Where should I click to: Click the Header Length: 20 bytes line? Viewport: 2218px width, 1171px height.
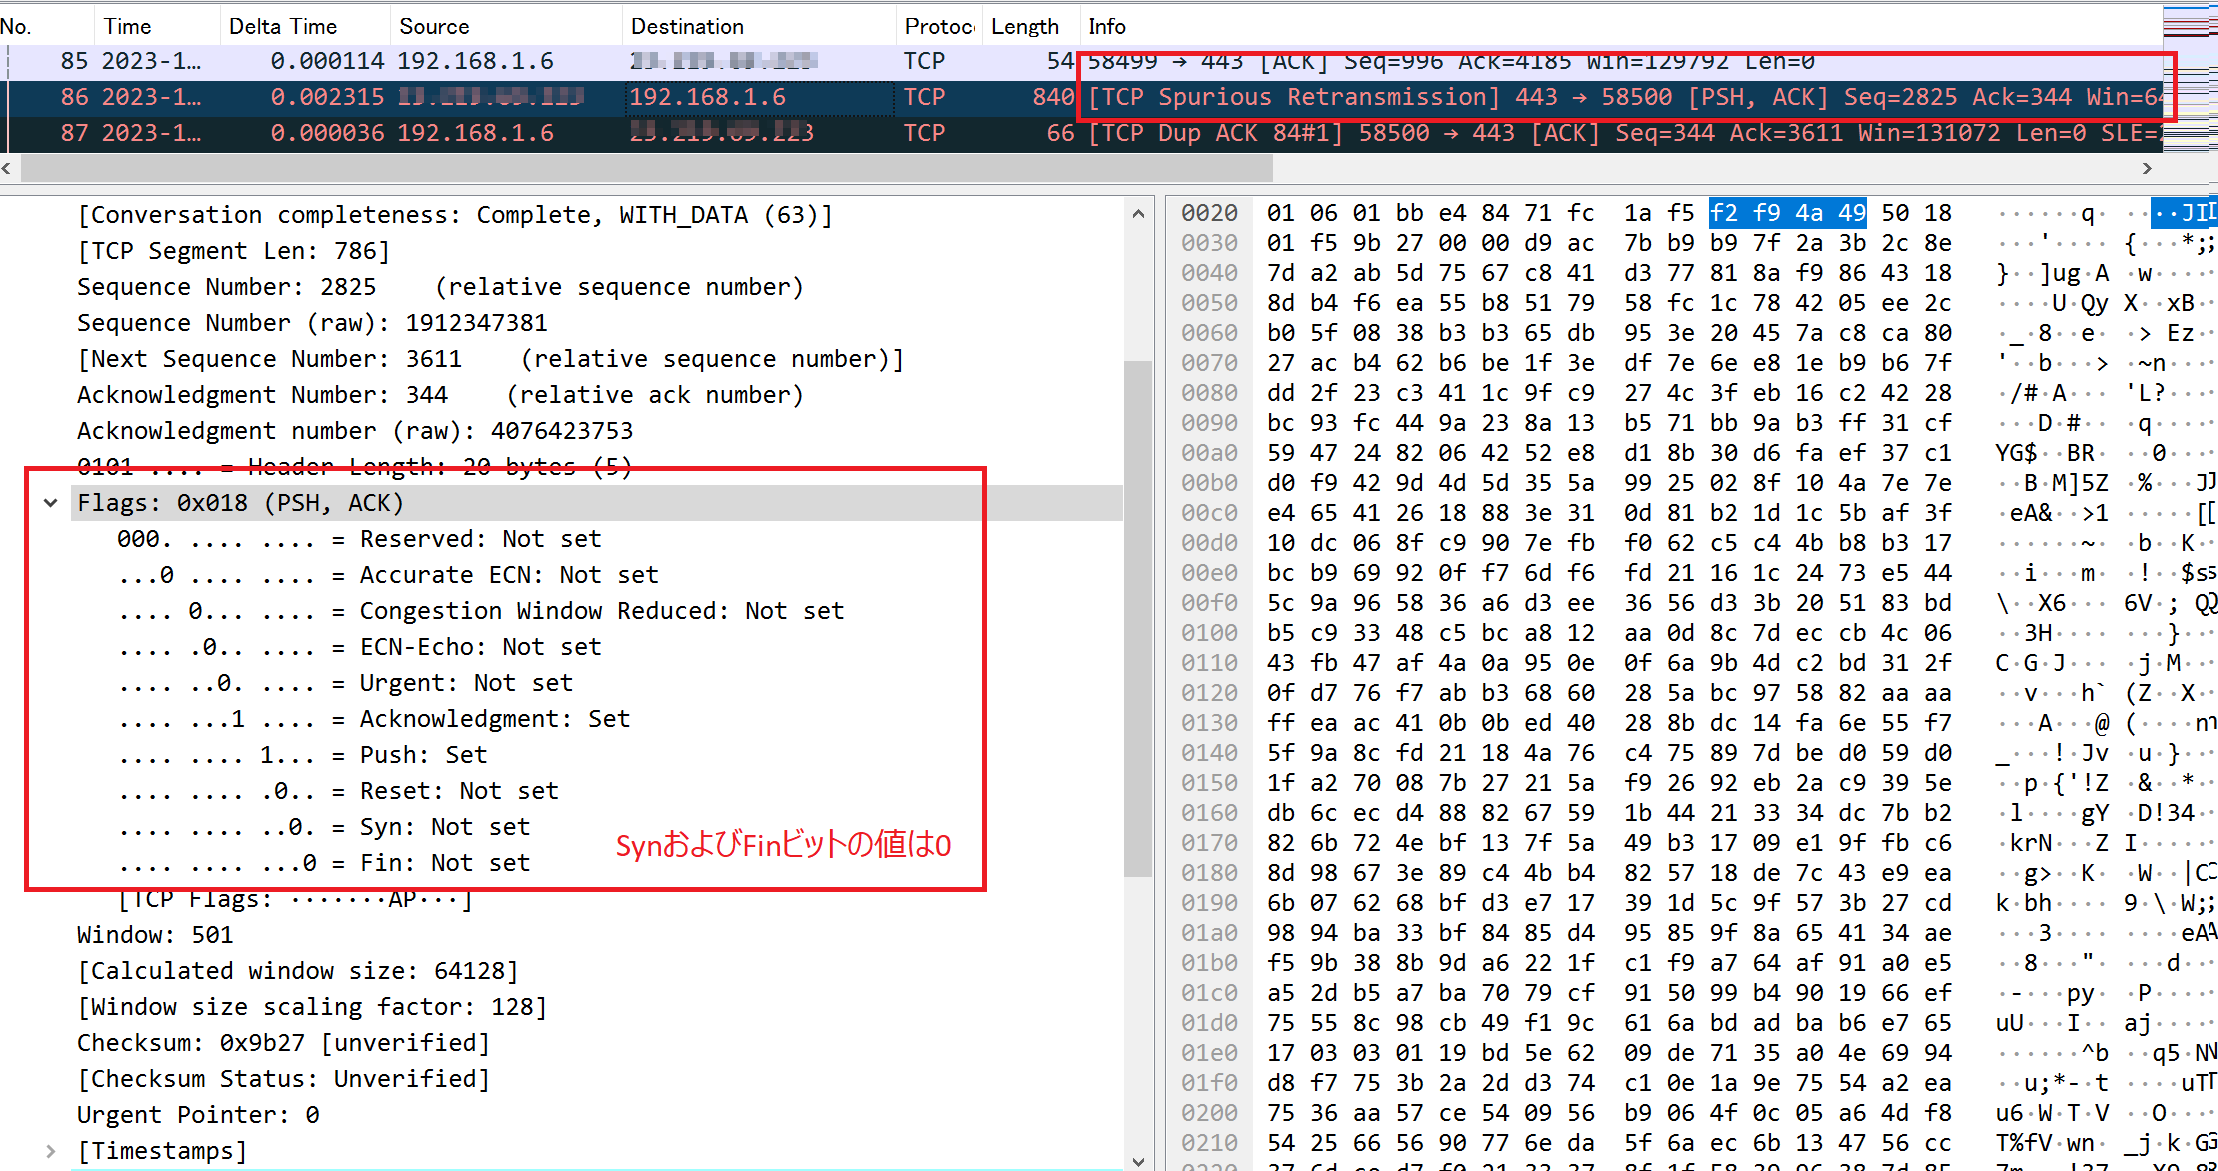click(355, 467)
